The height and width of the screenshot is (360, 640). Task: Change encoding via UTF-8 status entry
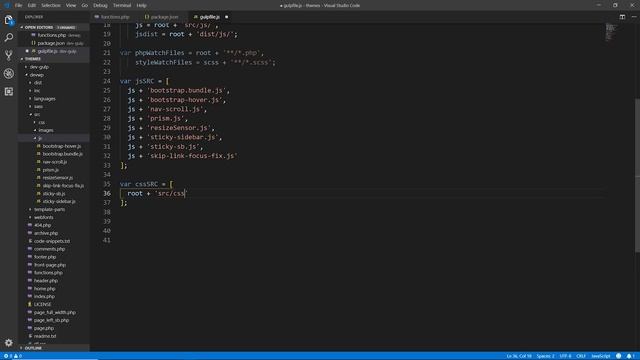point(565,356)
